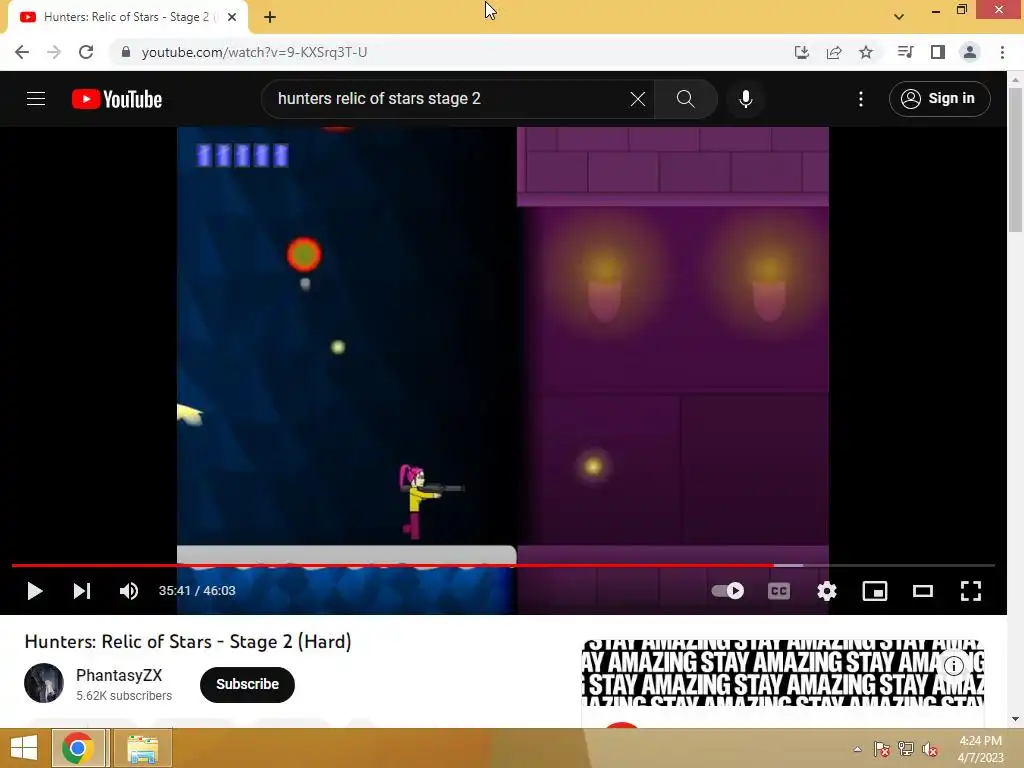Viewport: 1024px width, 768px height.
Task: Play the paused video
Action: (x=35, y=591)
